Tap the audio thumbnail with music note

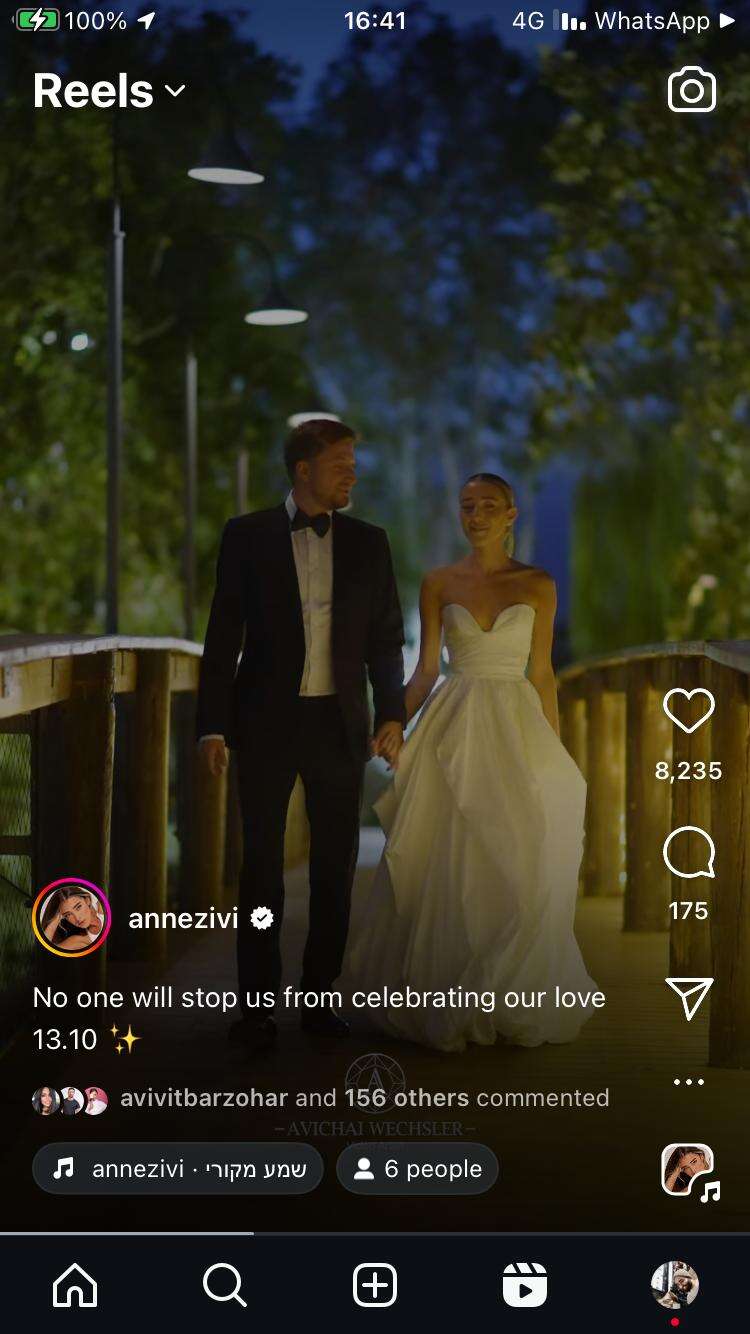[x=689, y=1171]
